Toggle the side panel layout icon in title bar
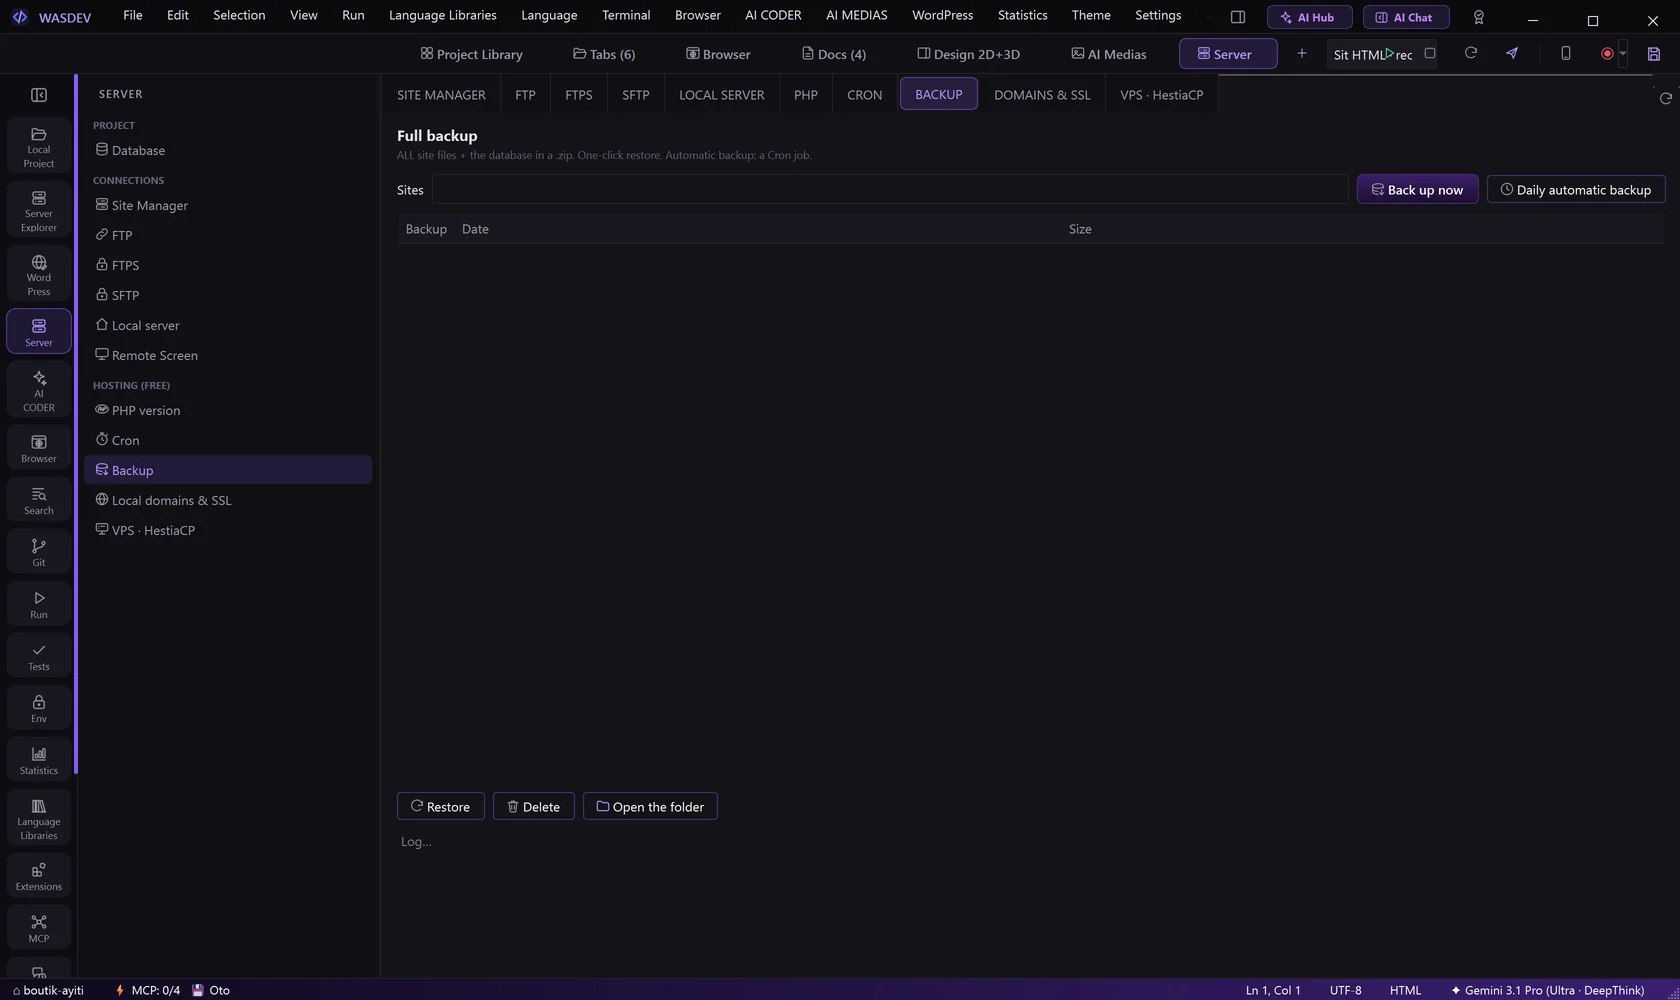The width and height of the screenshot is (1680, 1000). 1238,18
